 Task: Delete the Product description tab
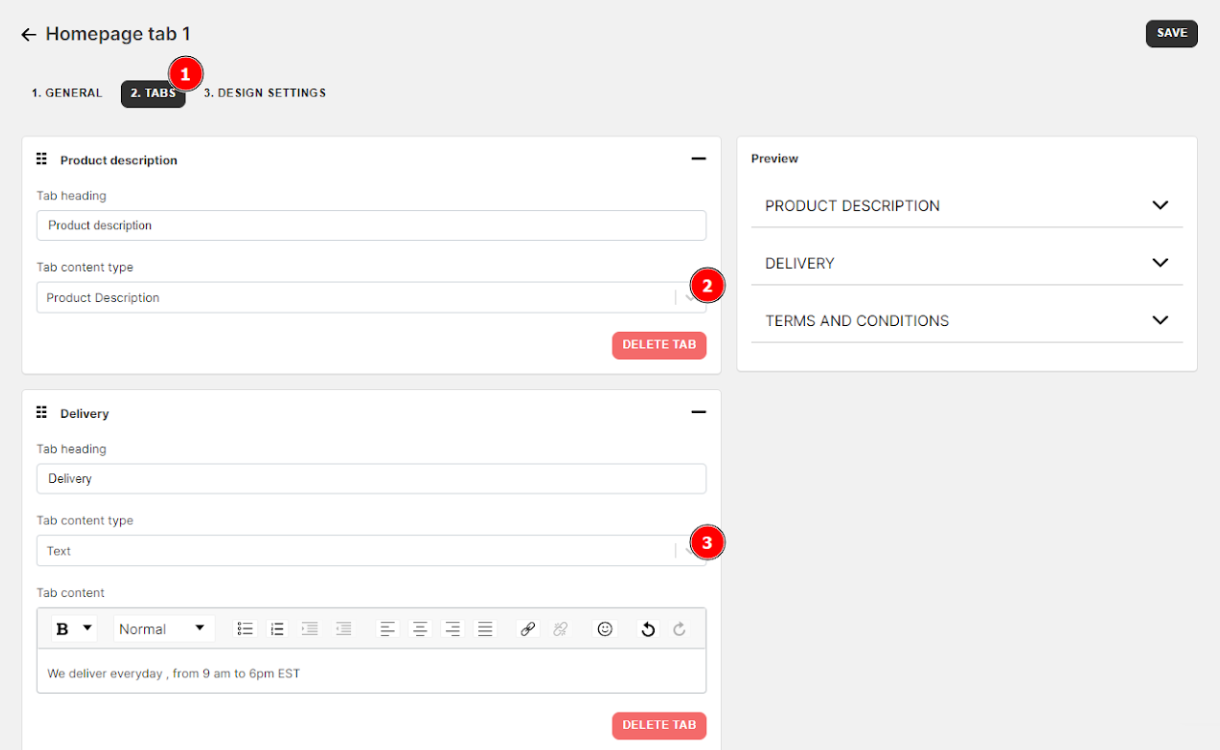coord(659,345)
